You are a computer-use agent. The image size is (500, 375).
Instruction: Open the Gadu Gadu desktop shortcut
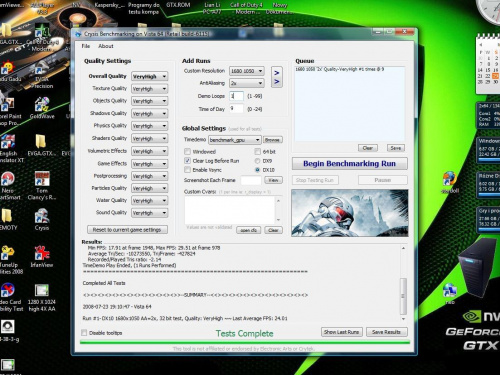pos(8,72)
